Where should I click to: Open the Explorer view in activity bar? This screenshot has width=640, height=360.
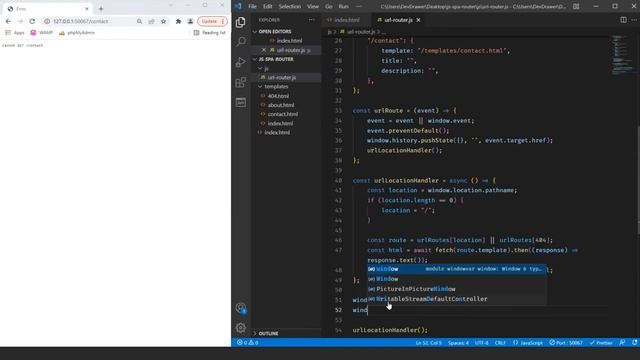[241, 22]
